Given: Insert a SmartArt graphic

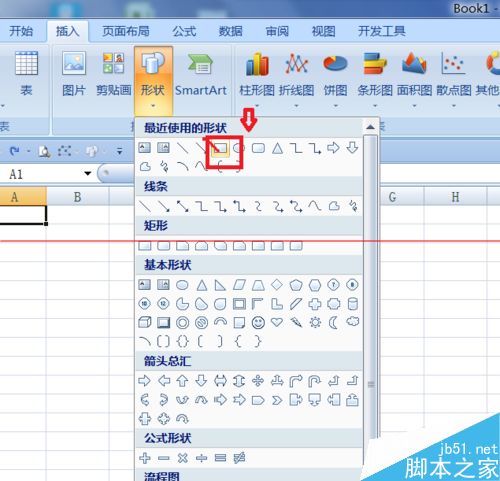Looking at the screenshot, I should point(200,74).
